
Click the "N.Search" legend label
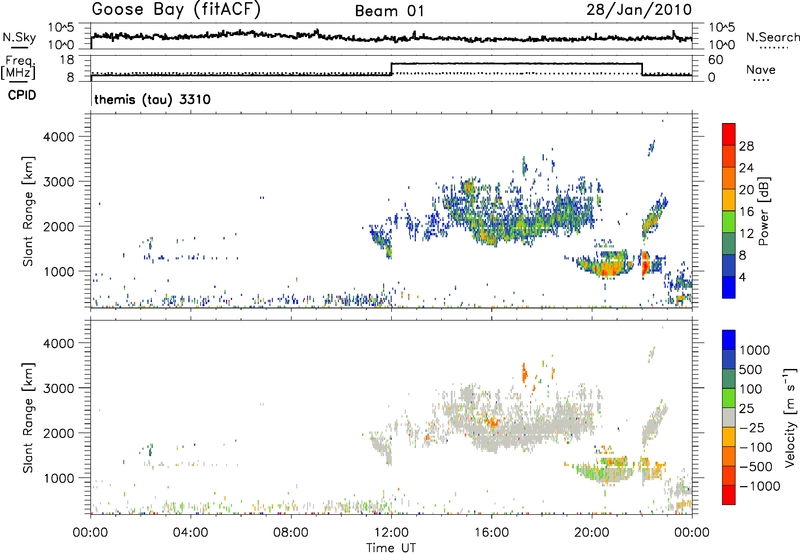point(772,37)
